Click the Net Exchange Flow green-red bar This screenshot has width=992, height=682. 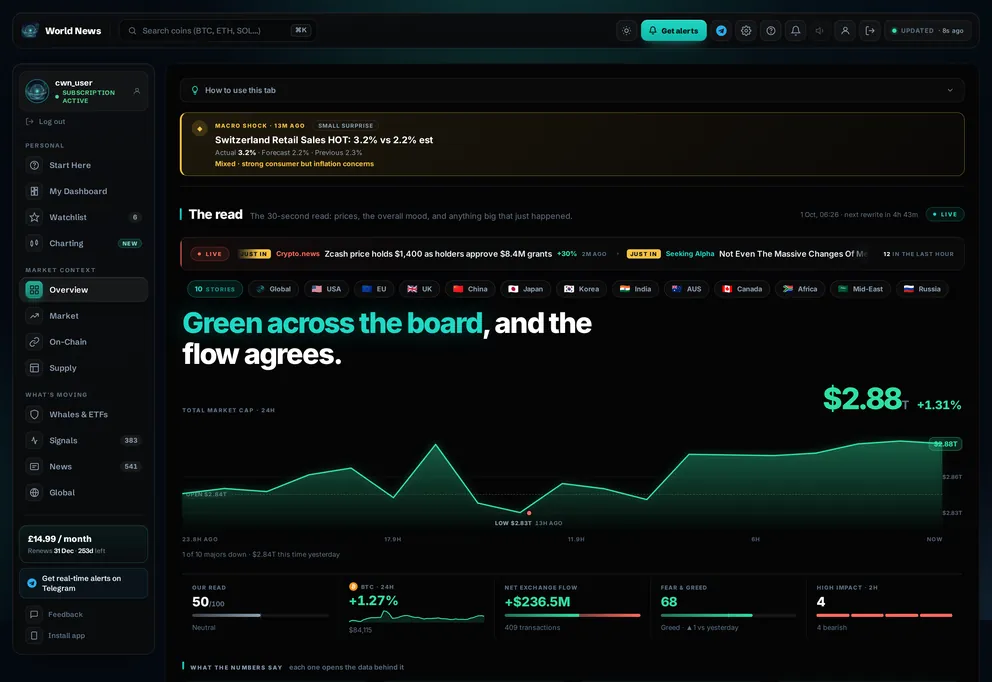point(572,615)
